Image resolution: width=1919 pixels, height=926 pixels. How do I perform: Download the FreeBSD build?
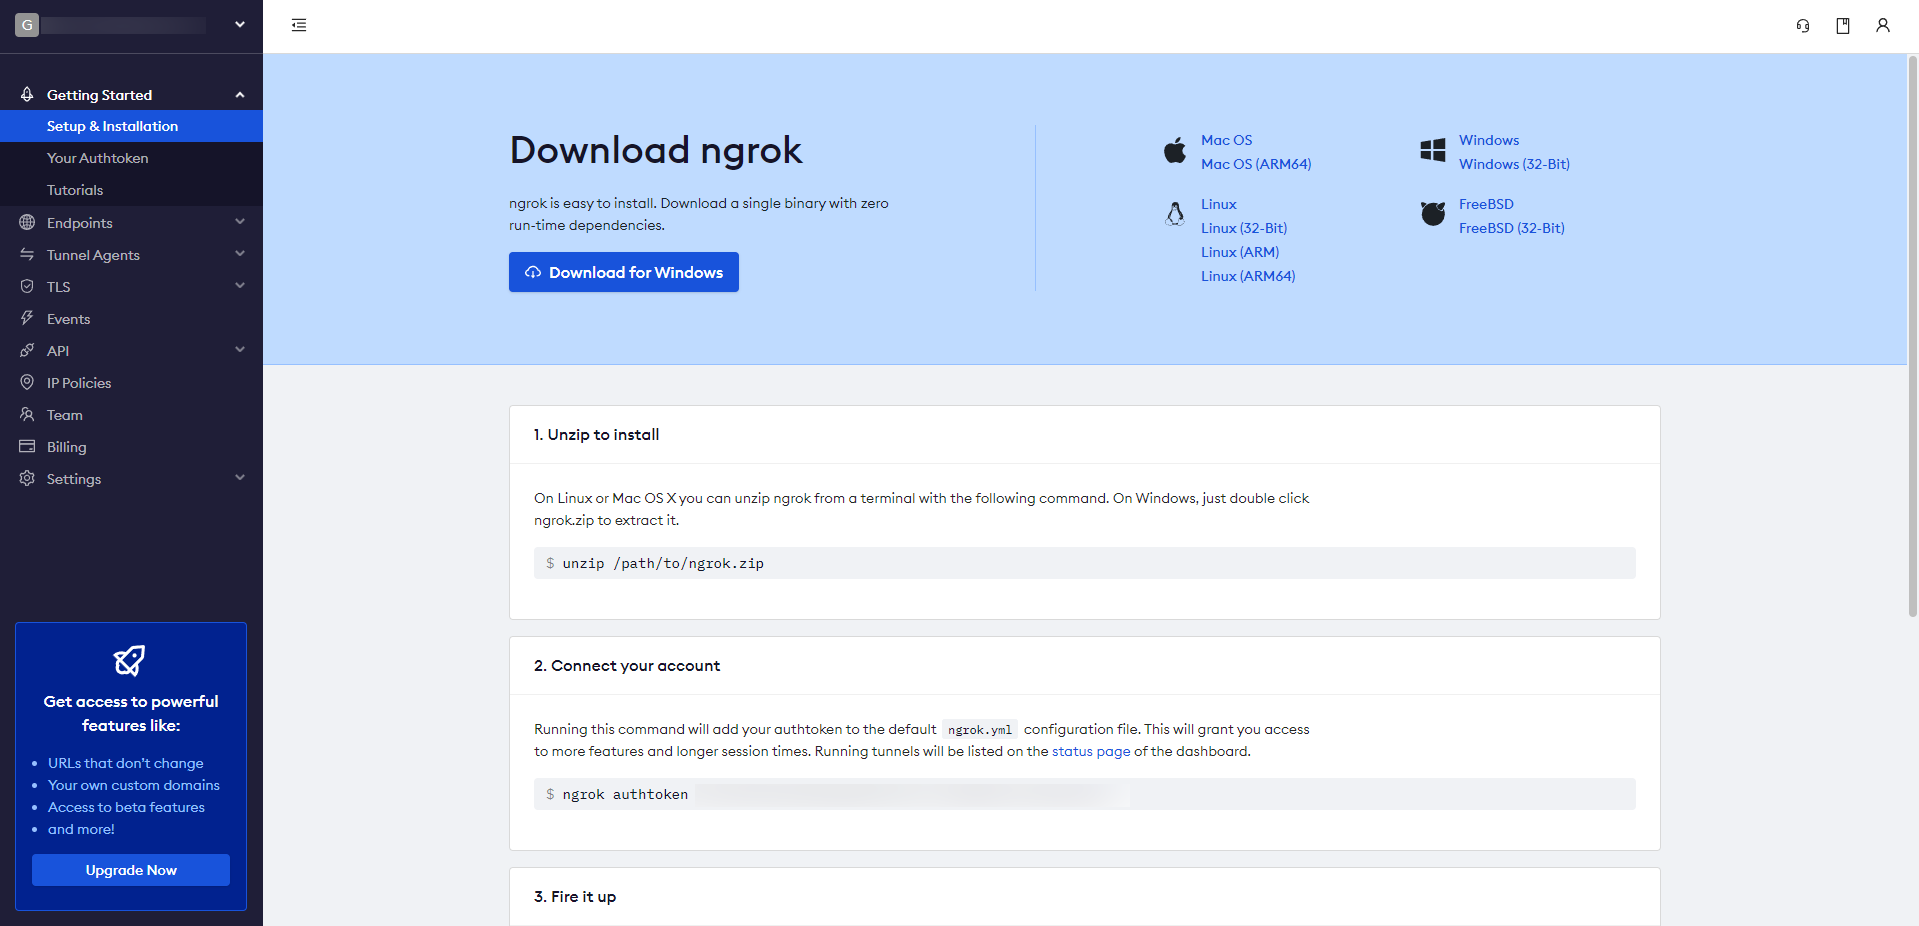(x=1486, y=204)
